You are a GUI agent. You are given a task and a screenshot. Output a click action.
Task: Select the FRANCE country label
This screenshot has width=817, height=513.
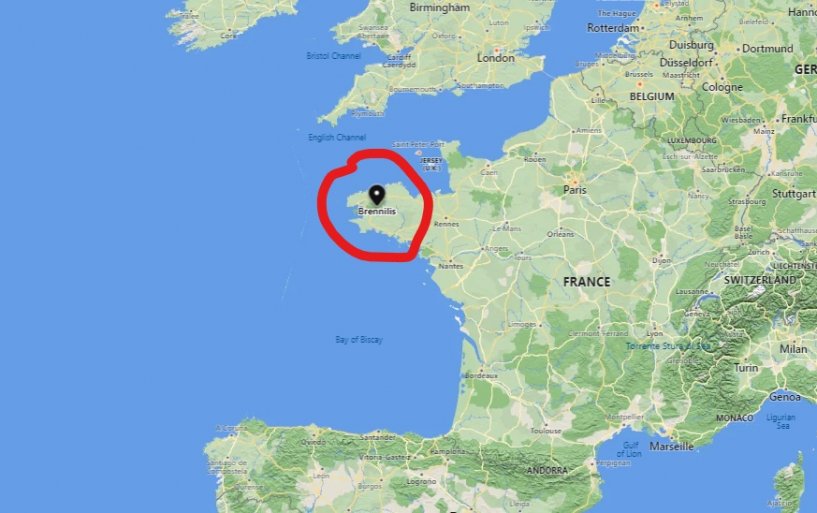[586, 282]
